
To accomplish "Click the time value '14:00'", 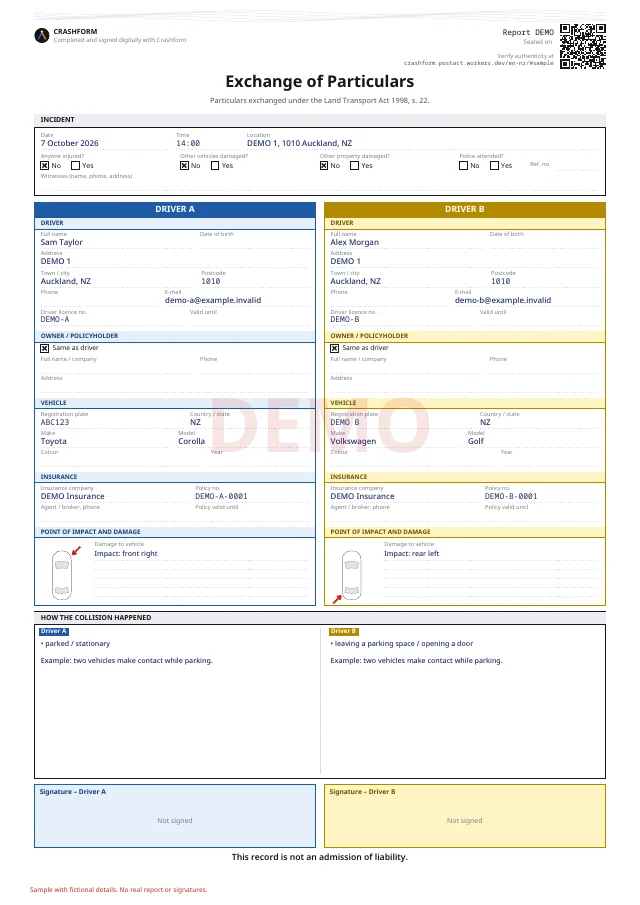I will pyautogui.click(x=188, y=143).
